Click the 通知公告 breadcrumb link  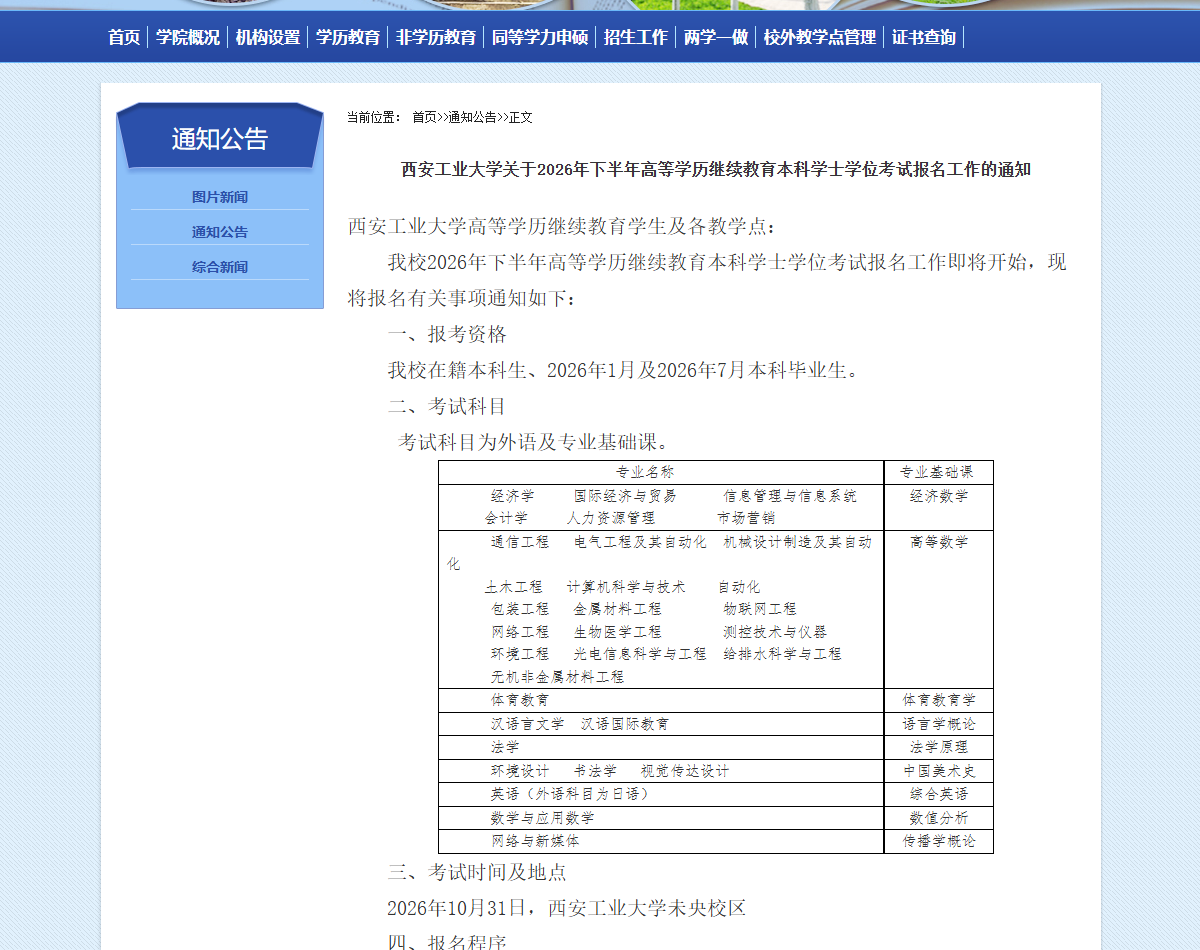click(x=472, y=117)
